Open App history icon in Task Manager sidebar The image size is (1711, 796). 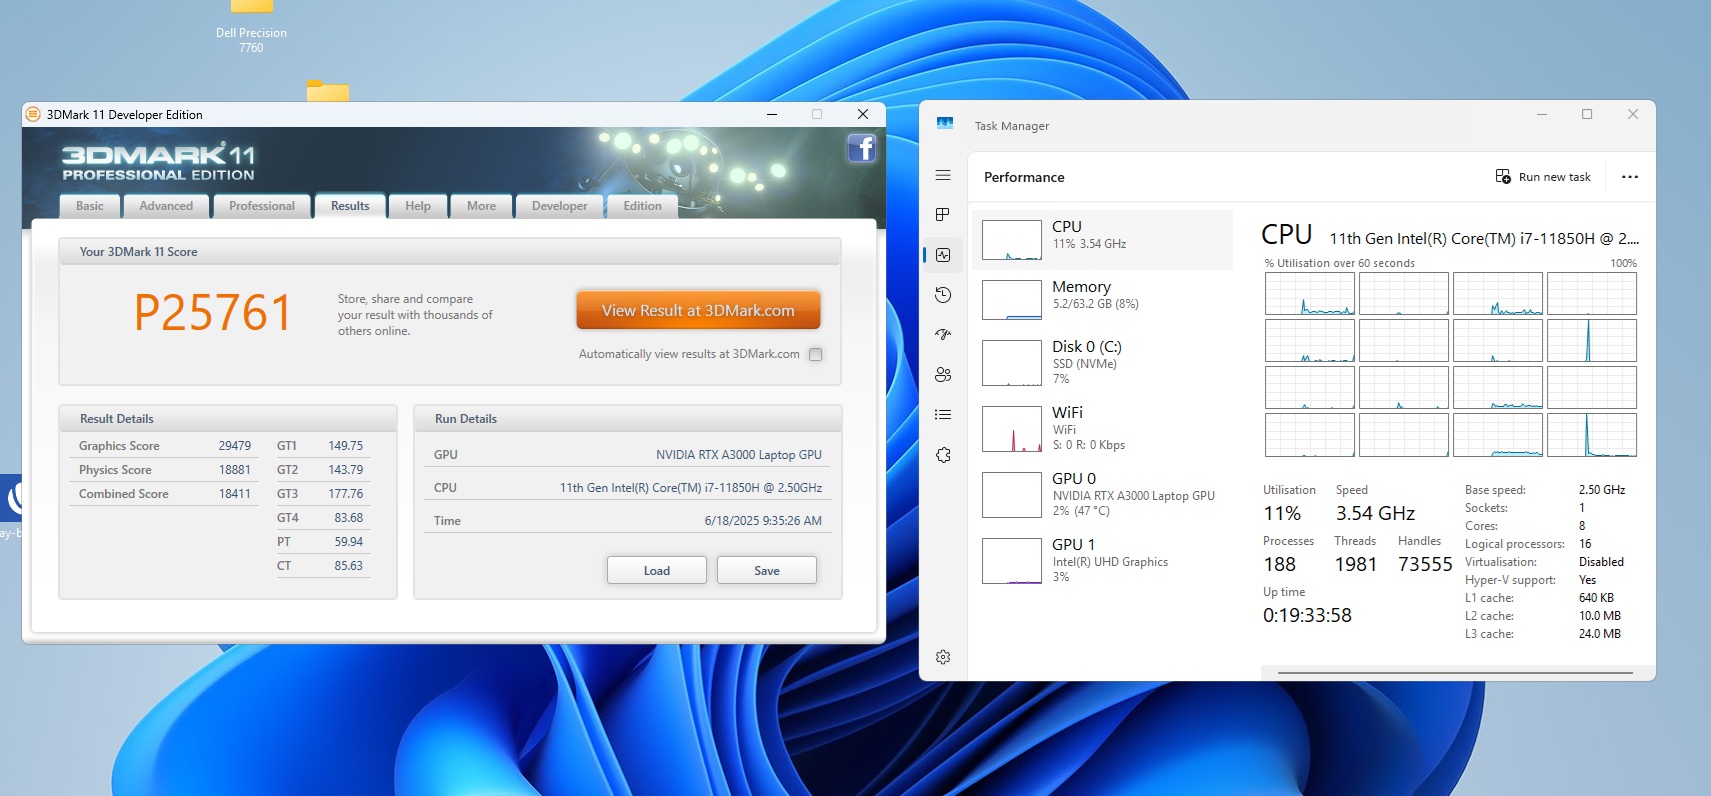click(943, 295)
